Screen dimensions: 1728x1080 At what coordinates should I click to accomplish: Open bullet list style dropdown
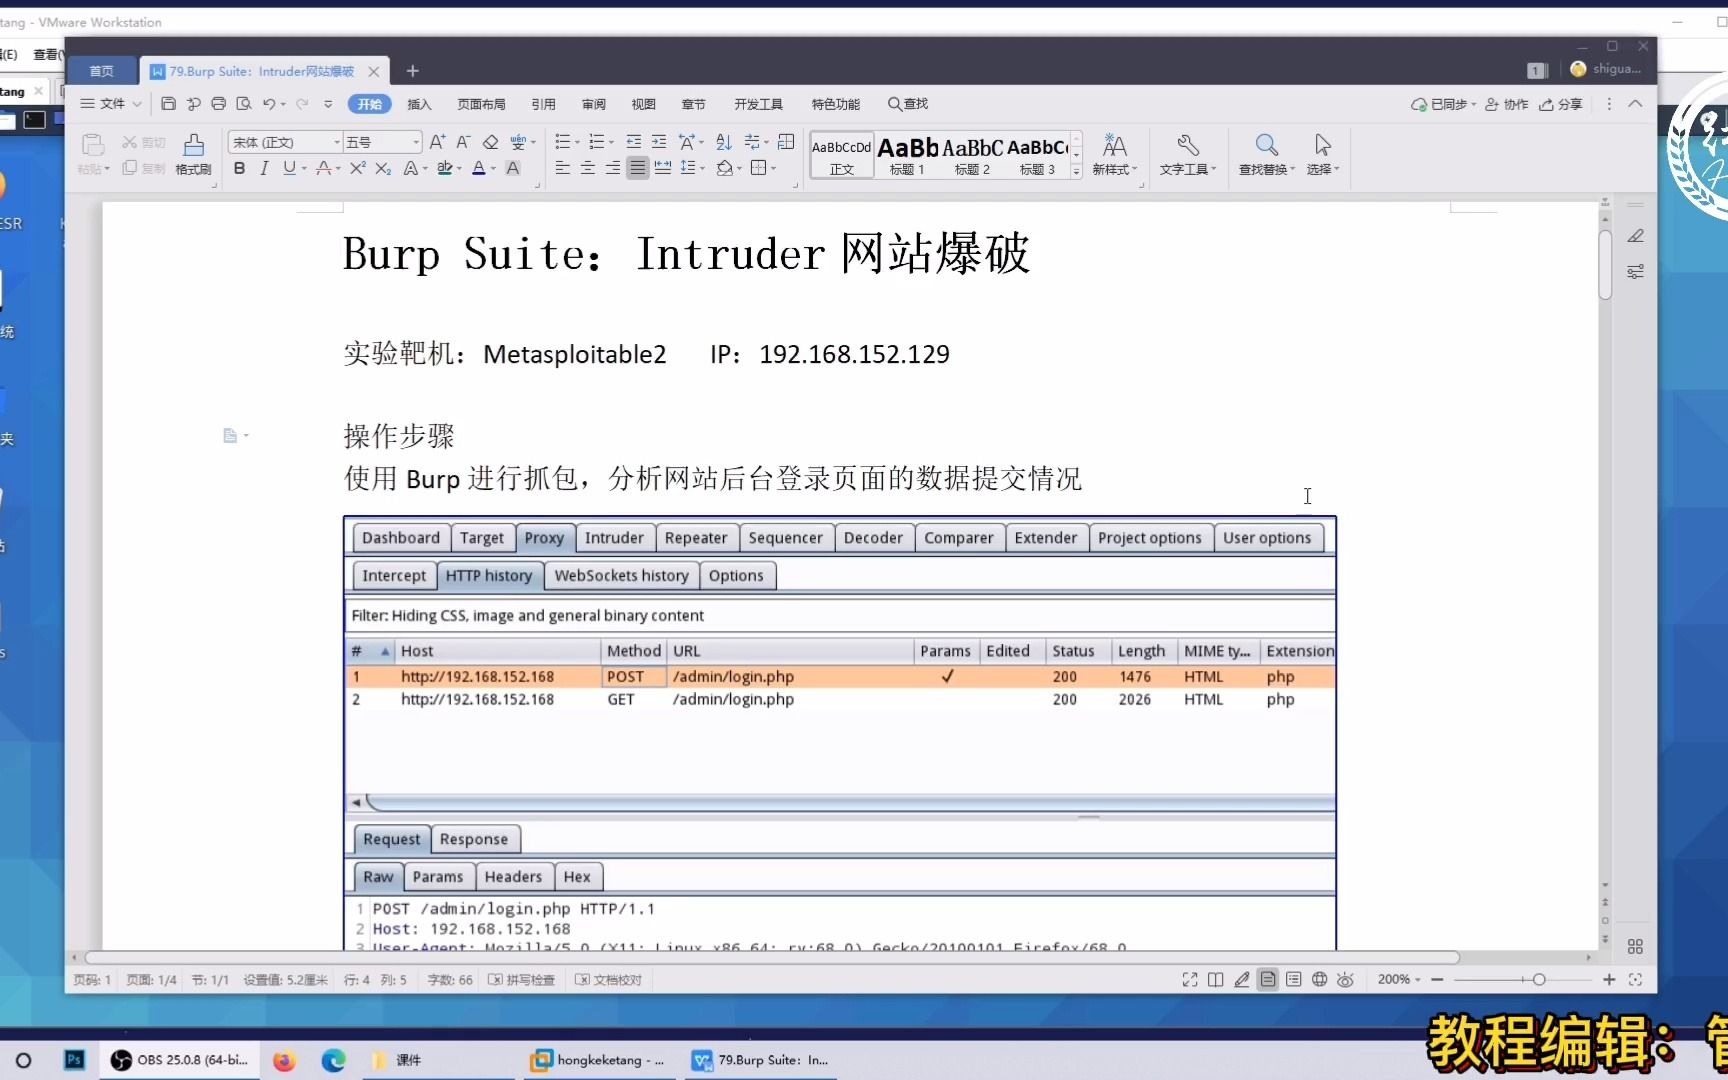(577, 142)
